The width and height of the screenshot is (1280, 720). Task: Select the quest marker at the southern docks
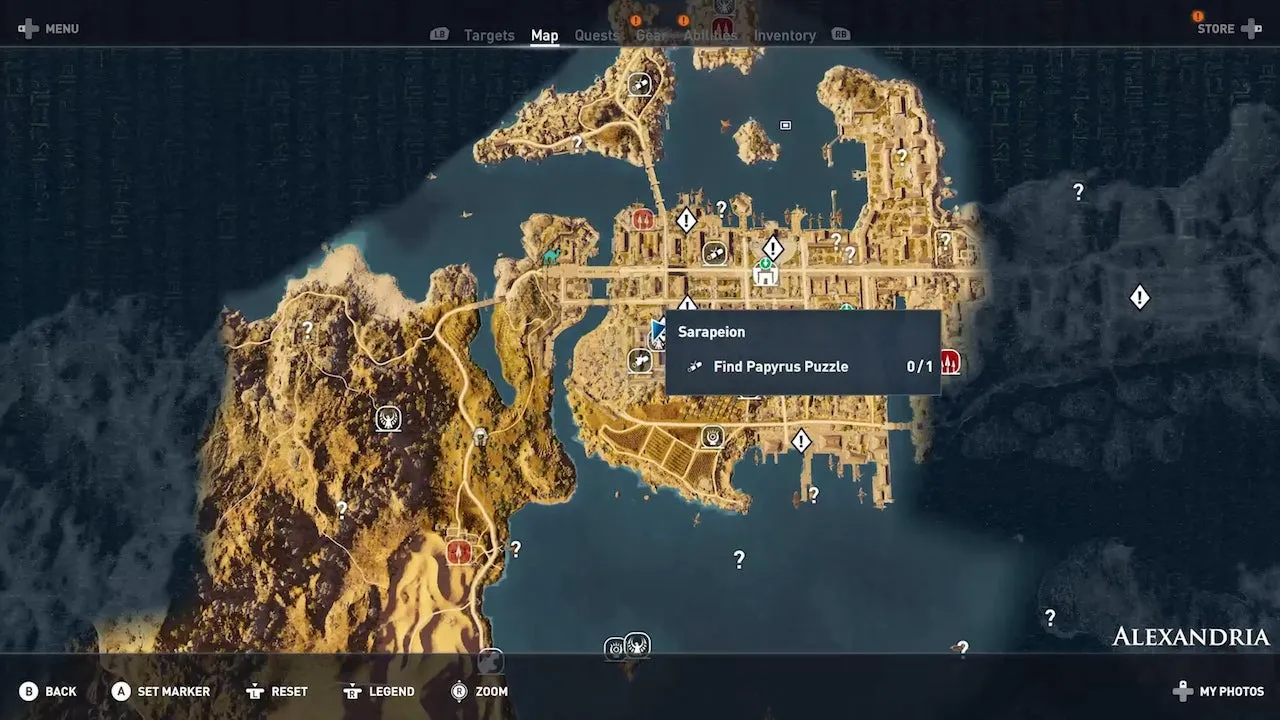pos(801,440)
